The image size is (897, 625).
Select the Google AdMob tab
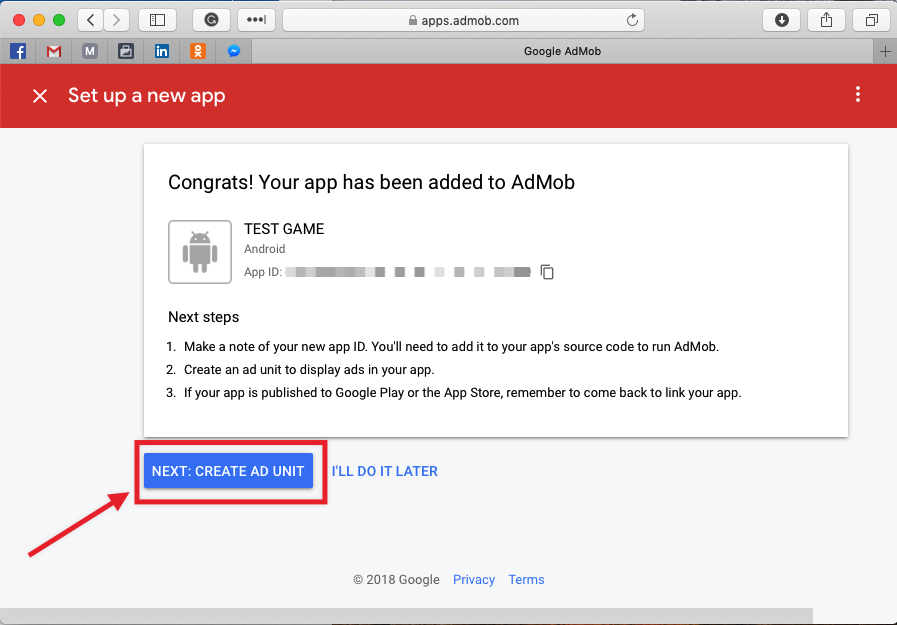pos(562,51)
